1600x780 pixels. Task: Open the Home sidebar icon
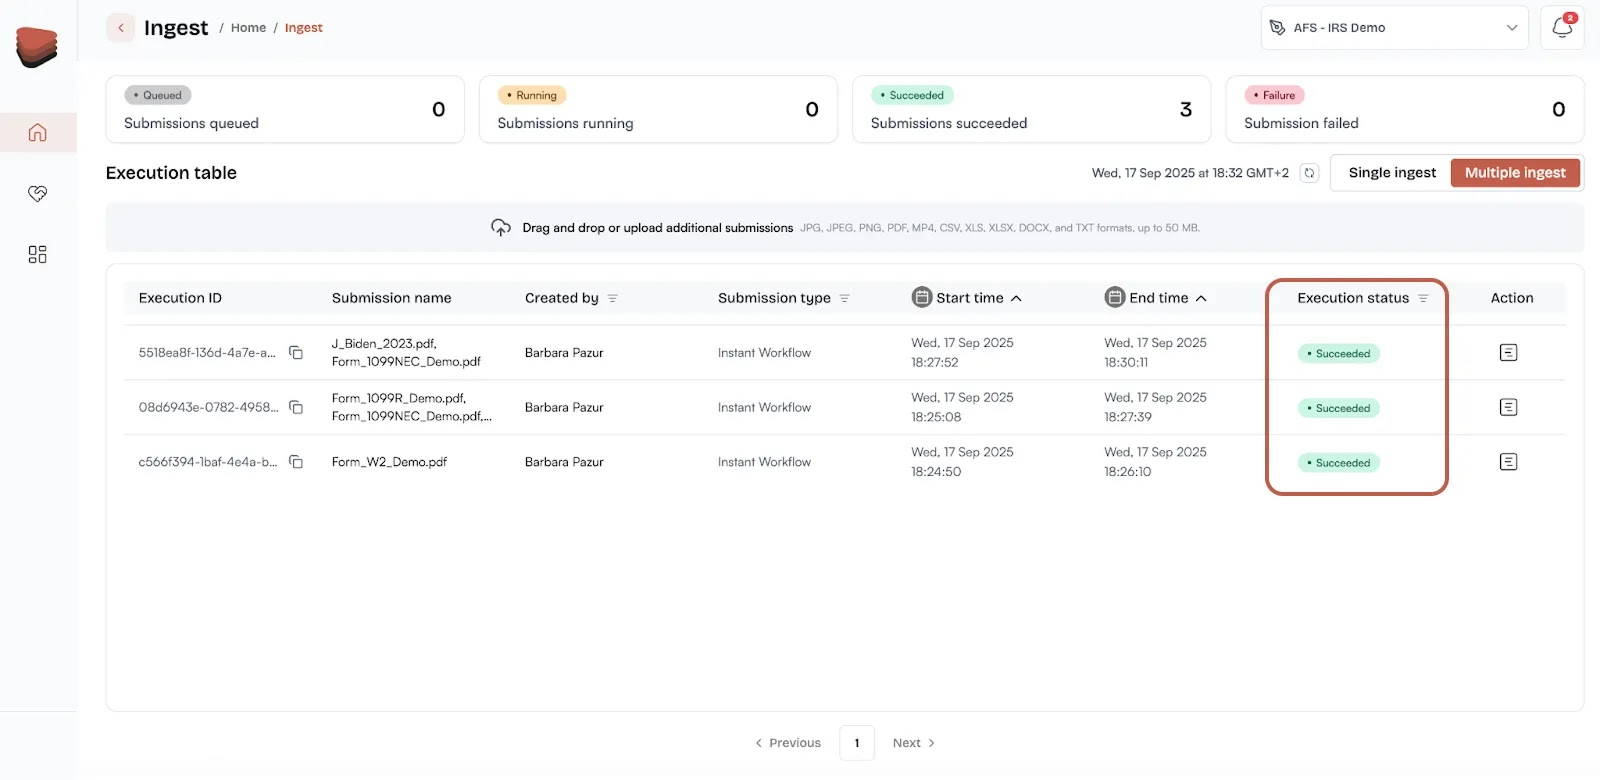tap(38, 132)
